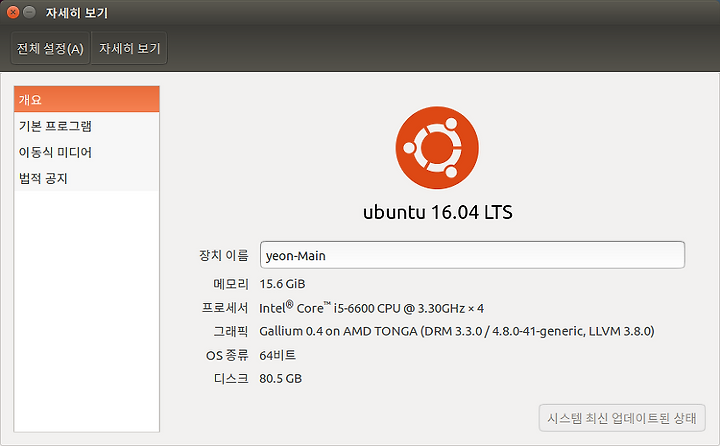Click the Gallium 0.4 on AMD TONGA text

click(457, 331)
